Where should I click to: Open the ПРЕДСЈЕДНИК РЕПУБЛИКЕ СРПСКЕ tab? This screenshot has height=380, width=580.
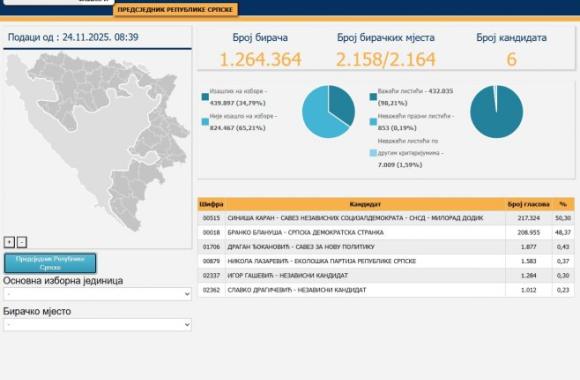tap(175, 10)
